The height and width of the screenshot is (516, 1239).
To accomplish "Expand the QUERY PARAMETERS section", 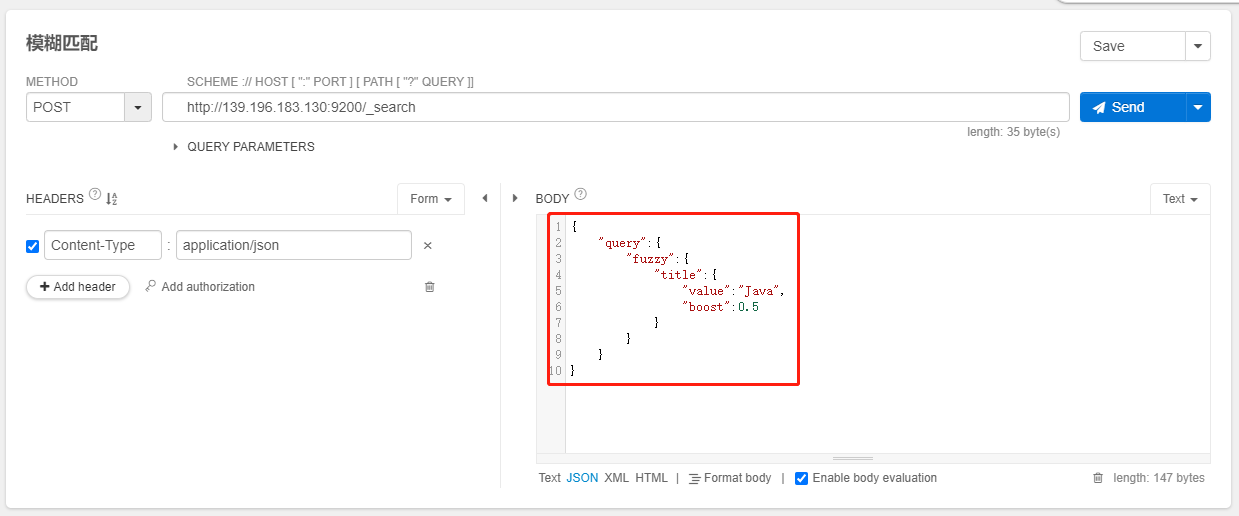I will click(x=244, y=147).
